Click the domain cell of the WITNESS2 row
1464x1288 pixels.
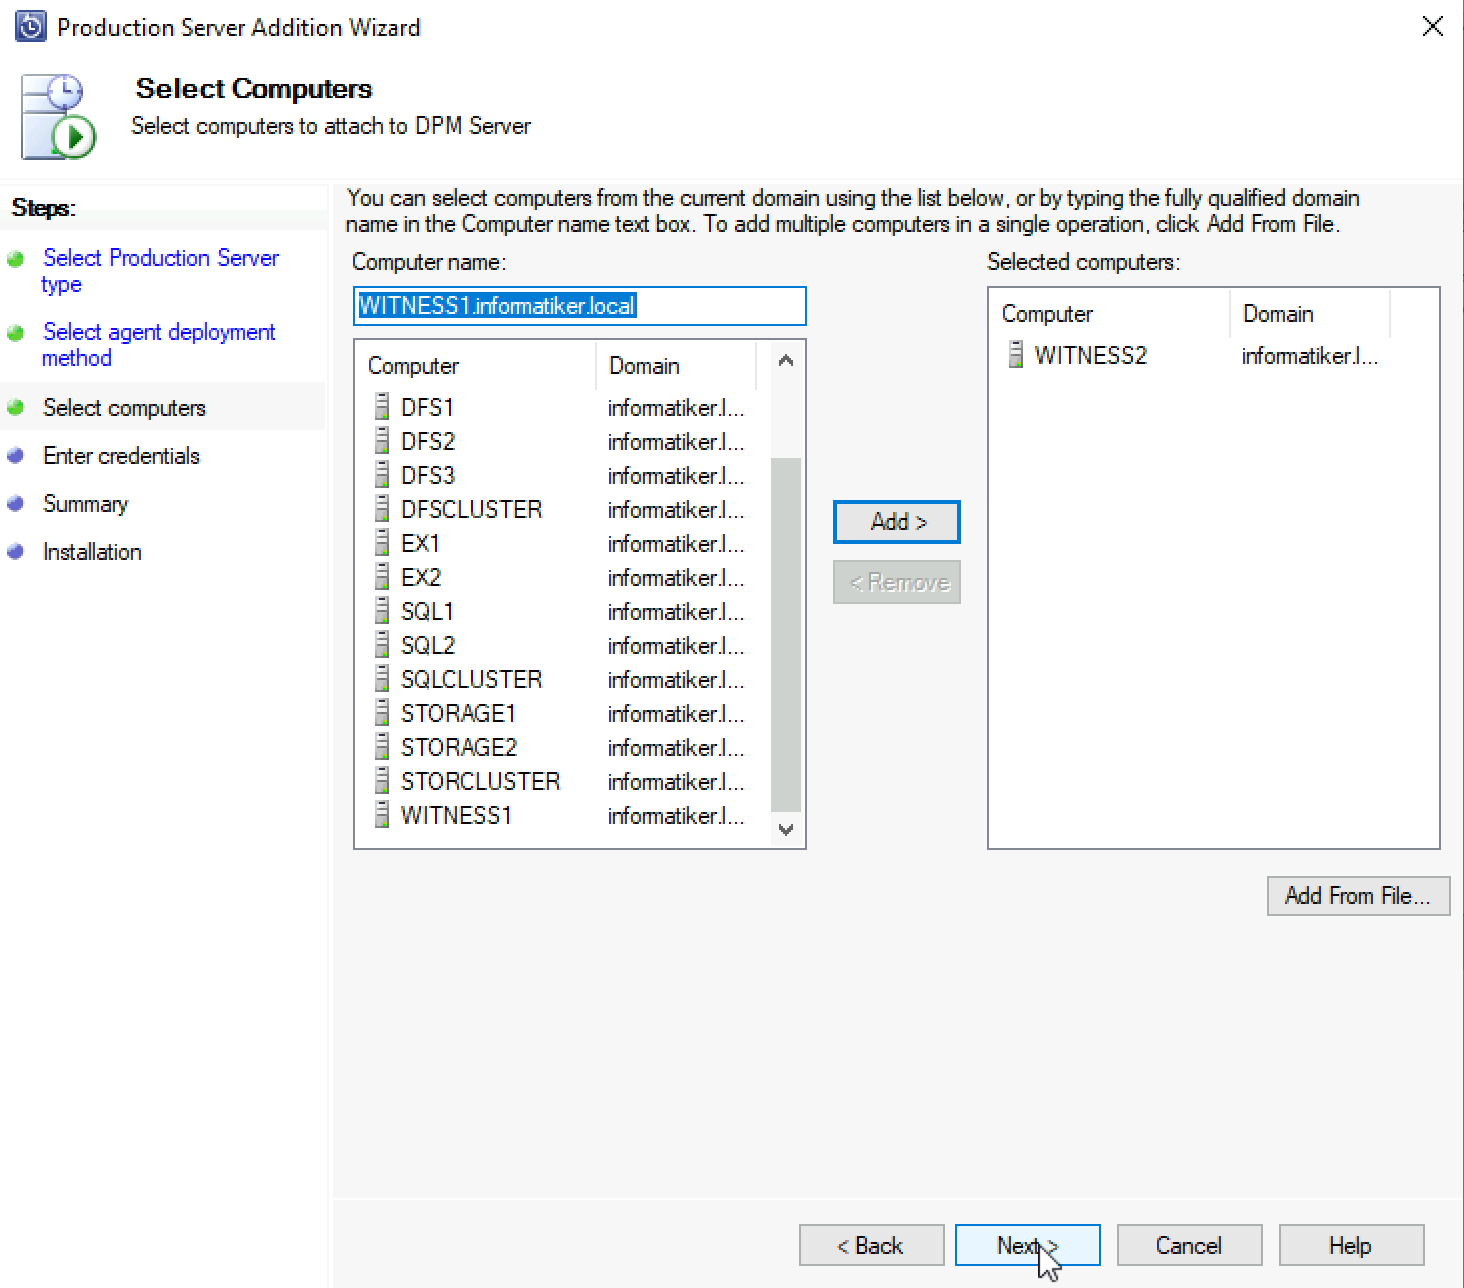[x=1310, y=355]
